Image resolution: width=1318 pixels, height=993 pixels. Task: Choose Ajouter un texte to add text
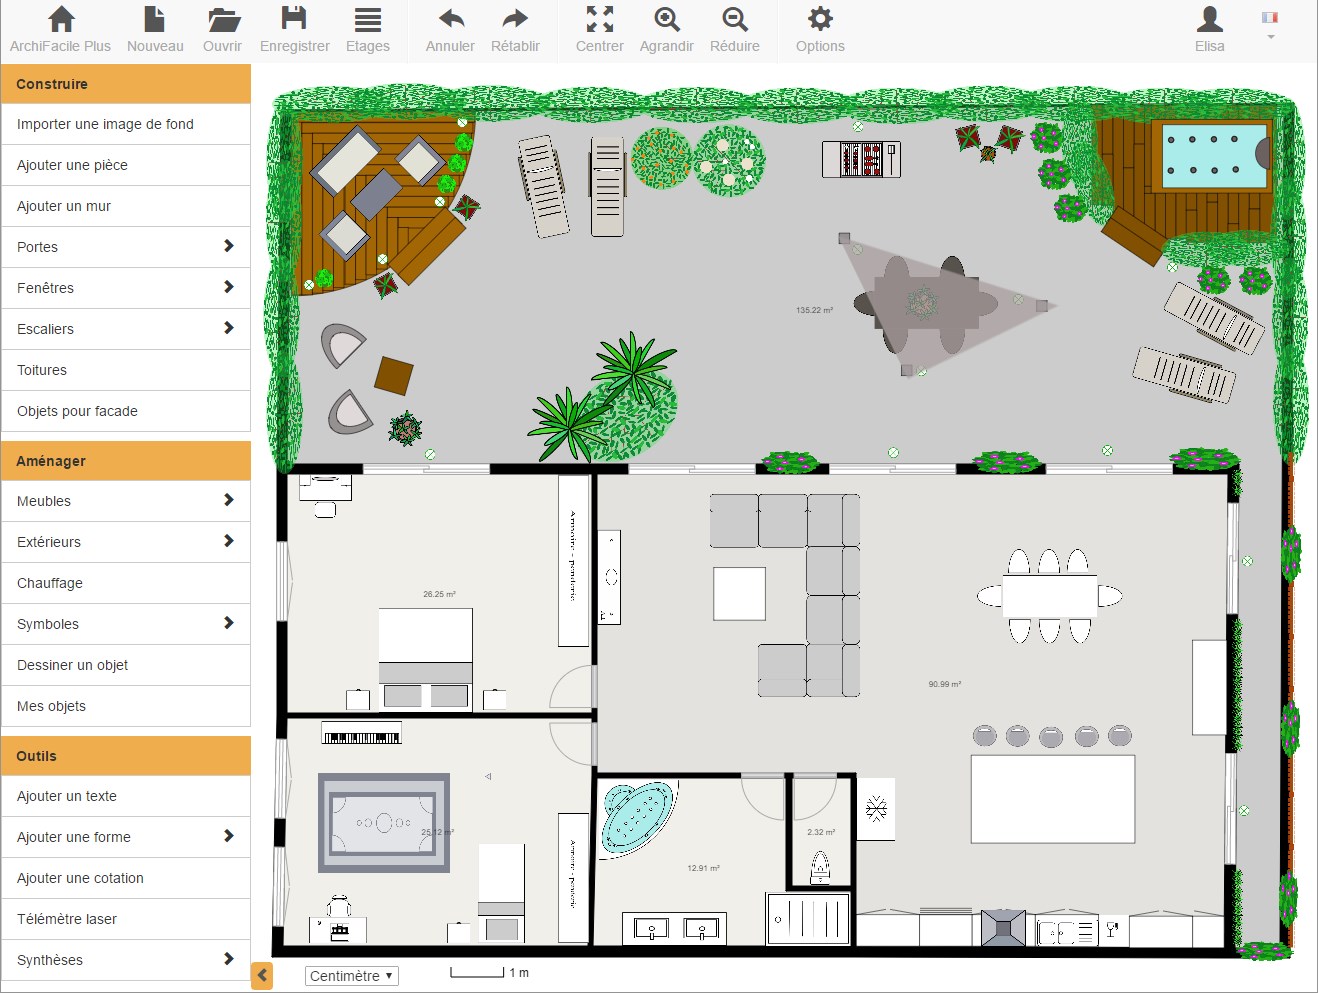(125, 796)
